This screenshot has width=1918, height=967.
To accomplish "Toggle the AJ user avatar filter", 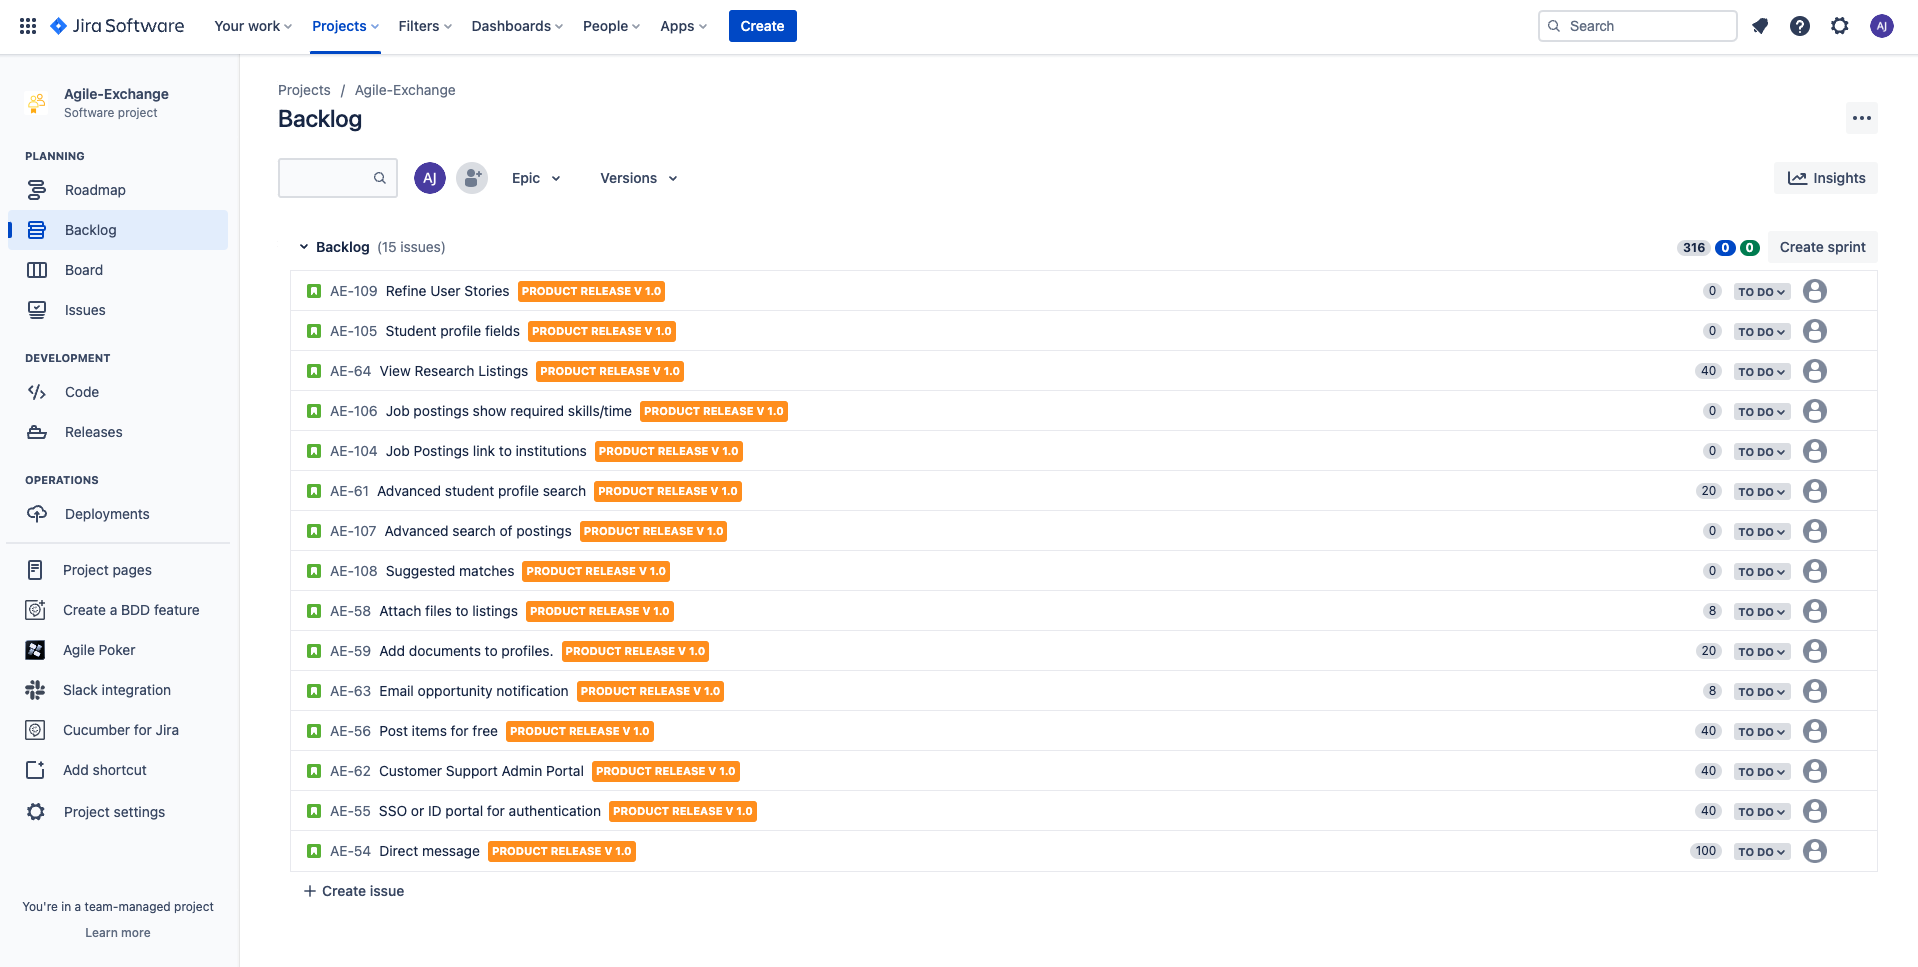I will click(x=429, y=178).
